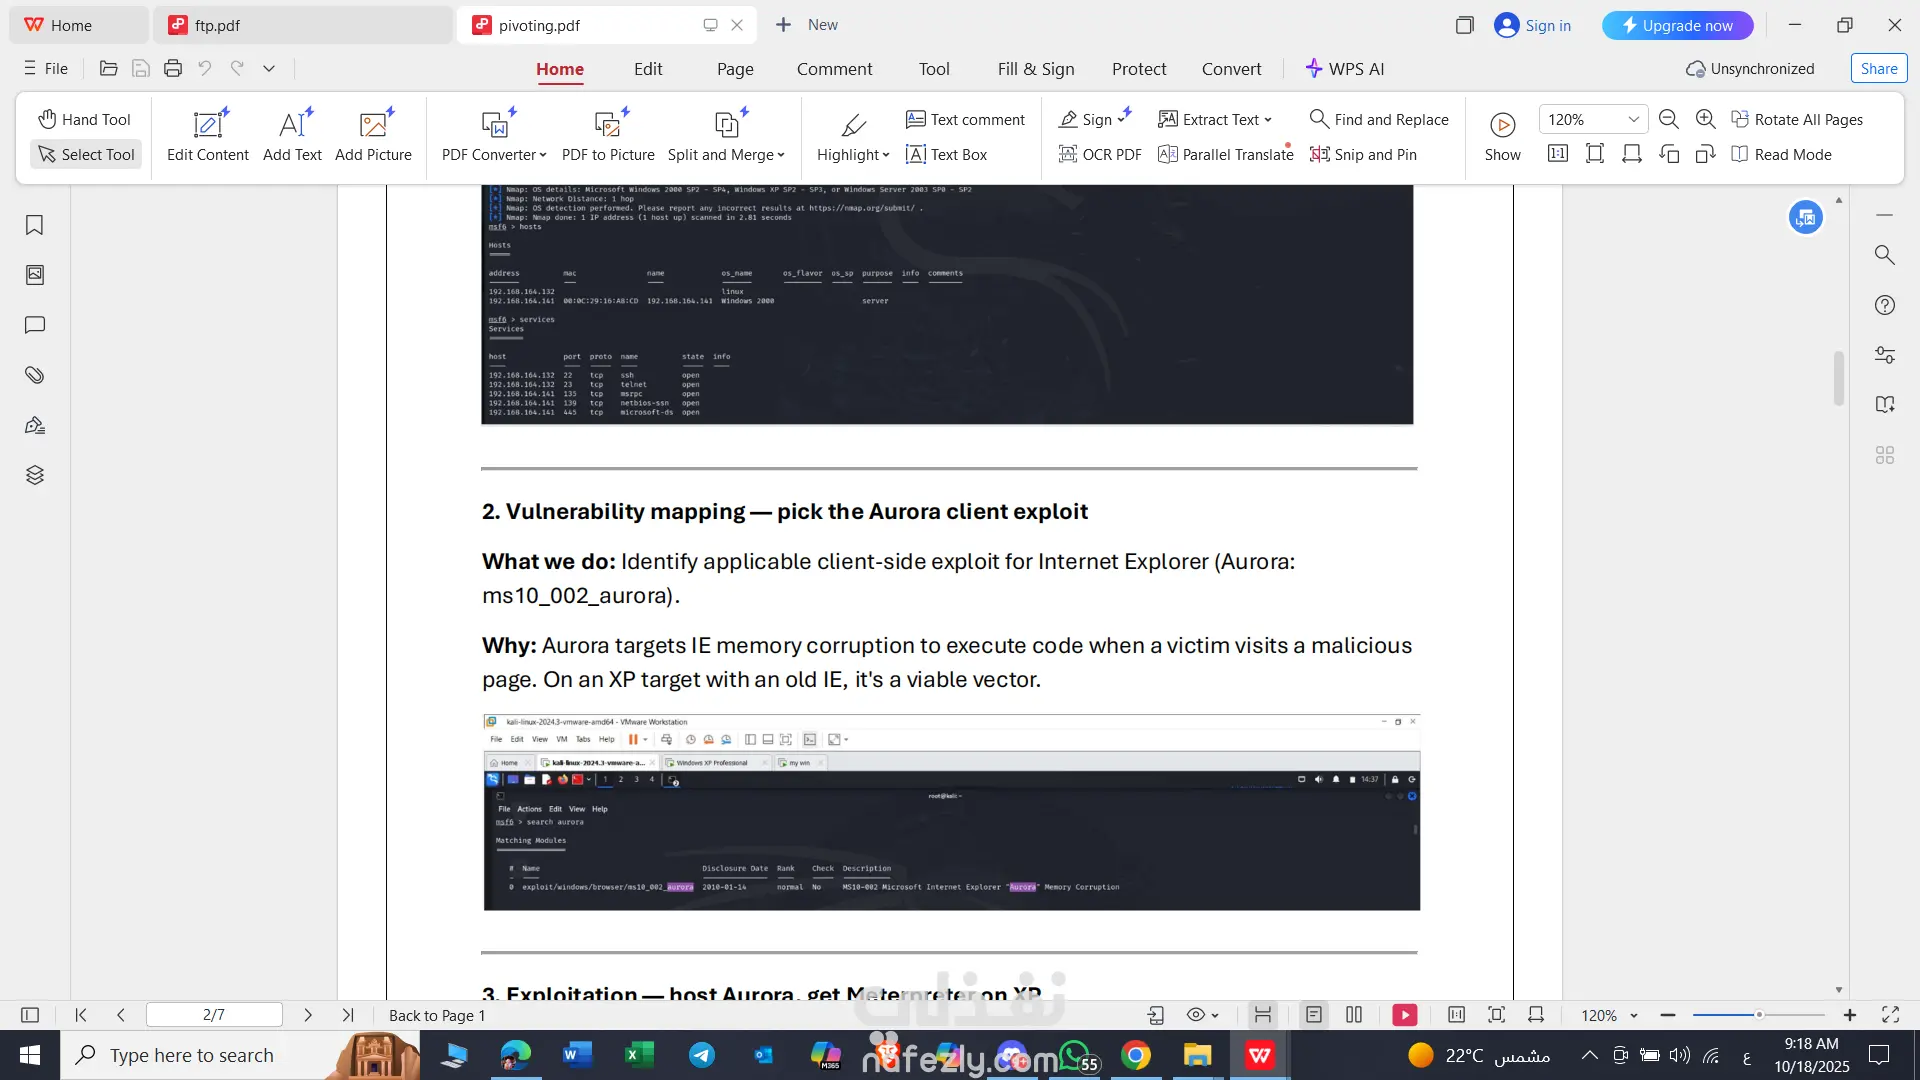Click the zoom slider in status bar
Screen dimensions: 1920x1080
[x=1758, y=1015]
